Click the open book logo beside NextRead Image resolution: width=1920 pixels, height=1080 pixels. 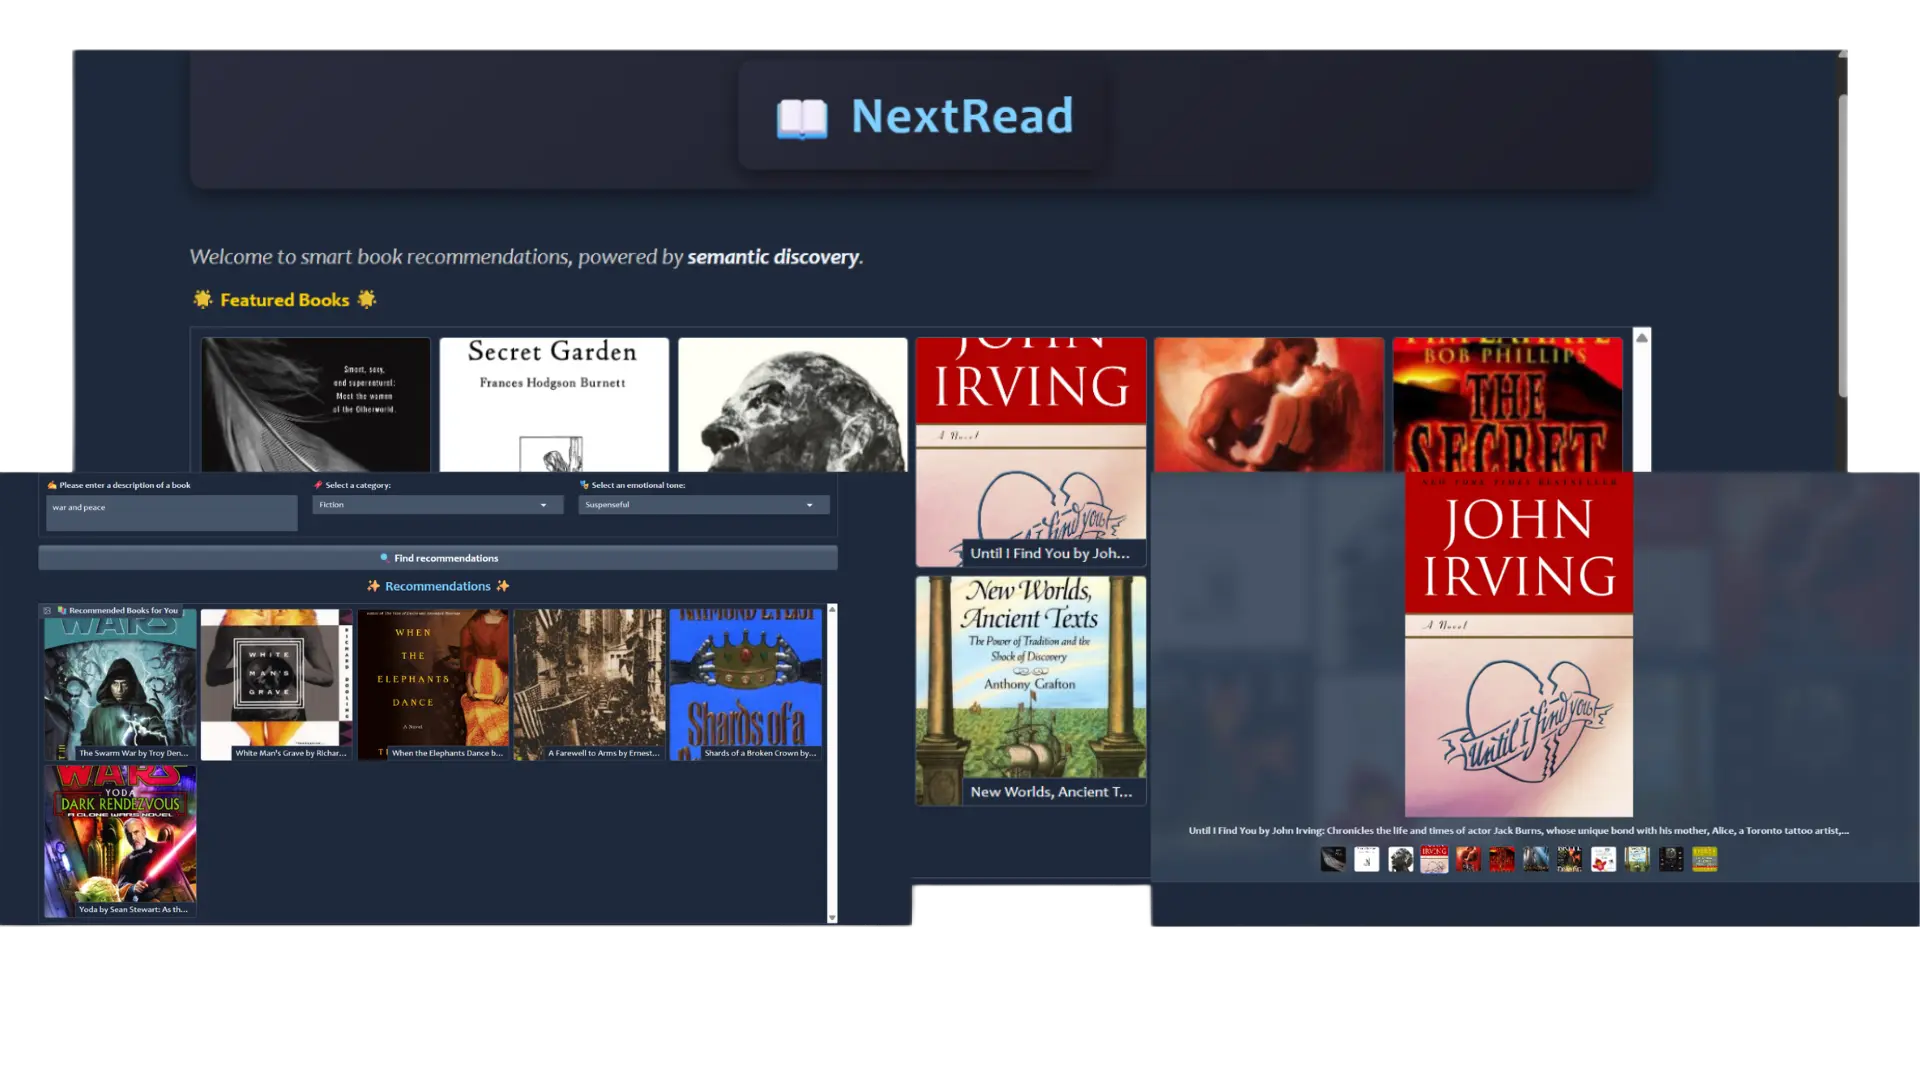(802, 118)
